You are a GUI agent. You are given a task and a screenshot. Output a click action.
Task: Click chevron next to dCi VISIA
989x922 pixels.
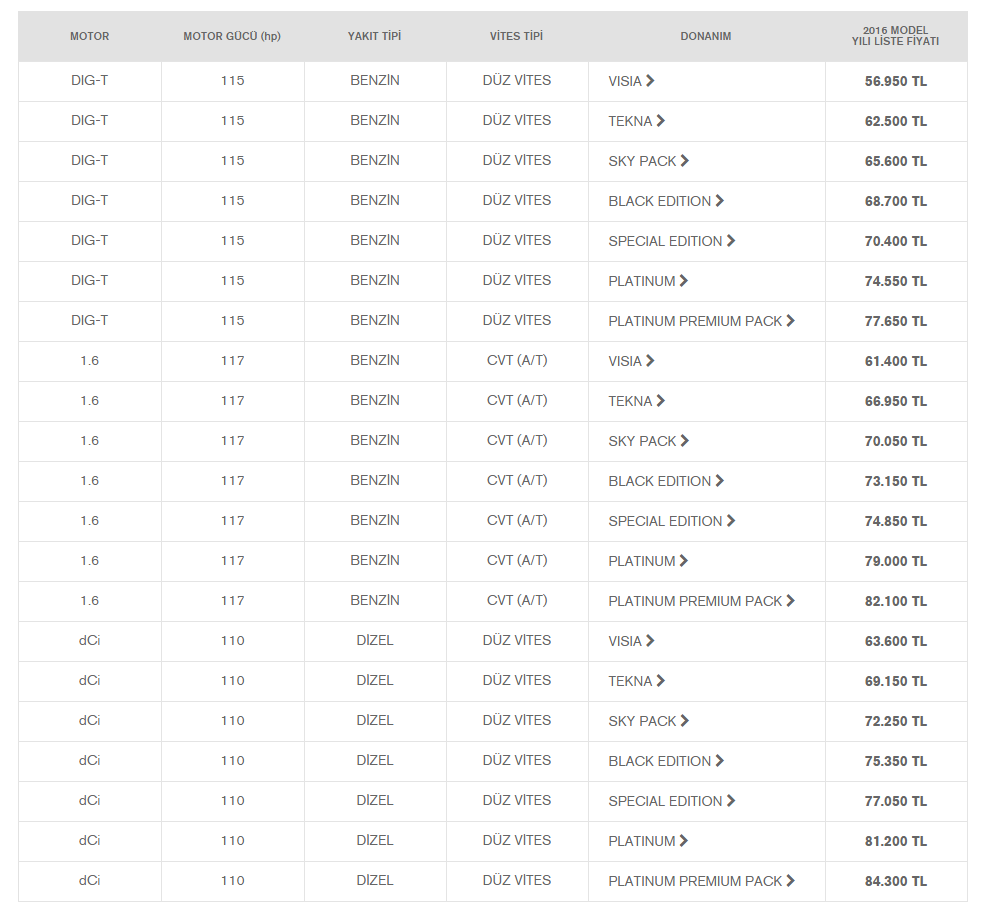[650, 641]
